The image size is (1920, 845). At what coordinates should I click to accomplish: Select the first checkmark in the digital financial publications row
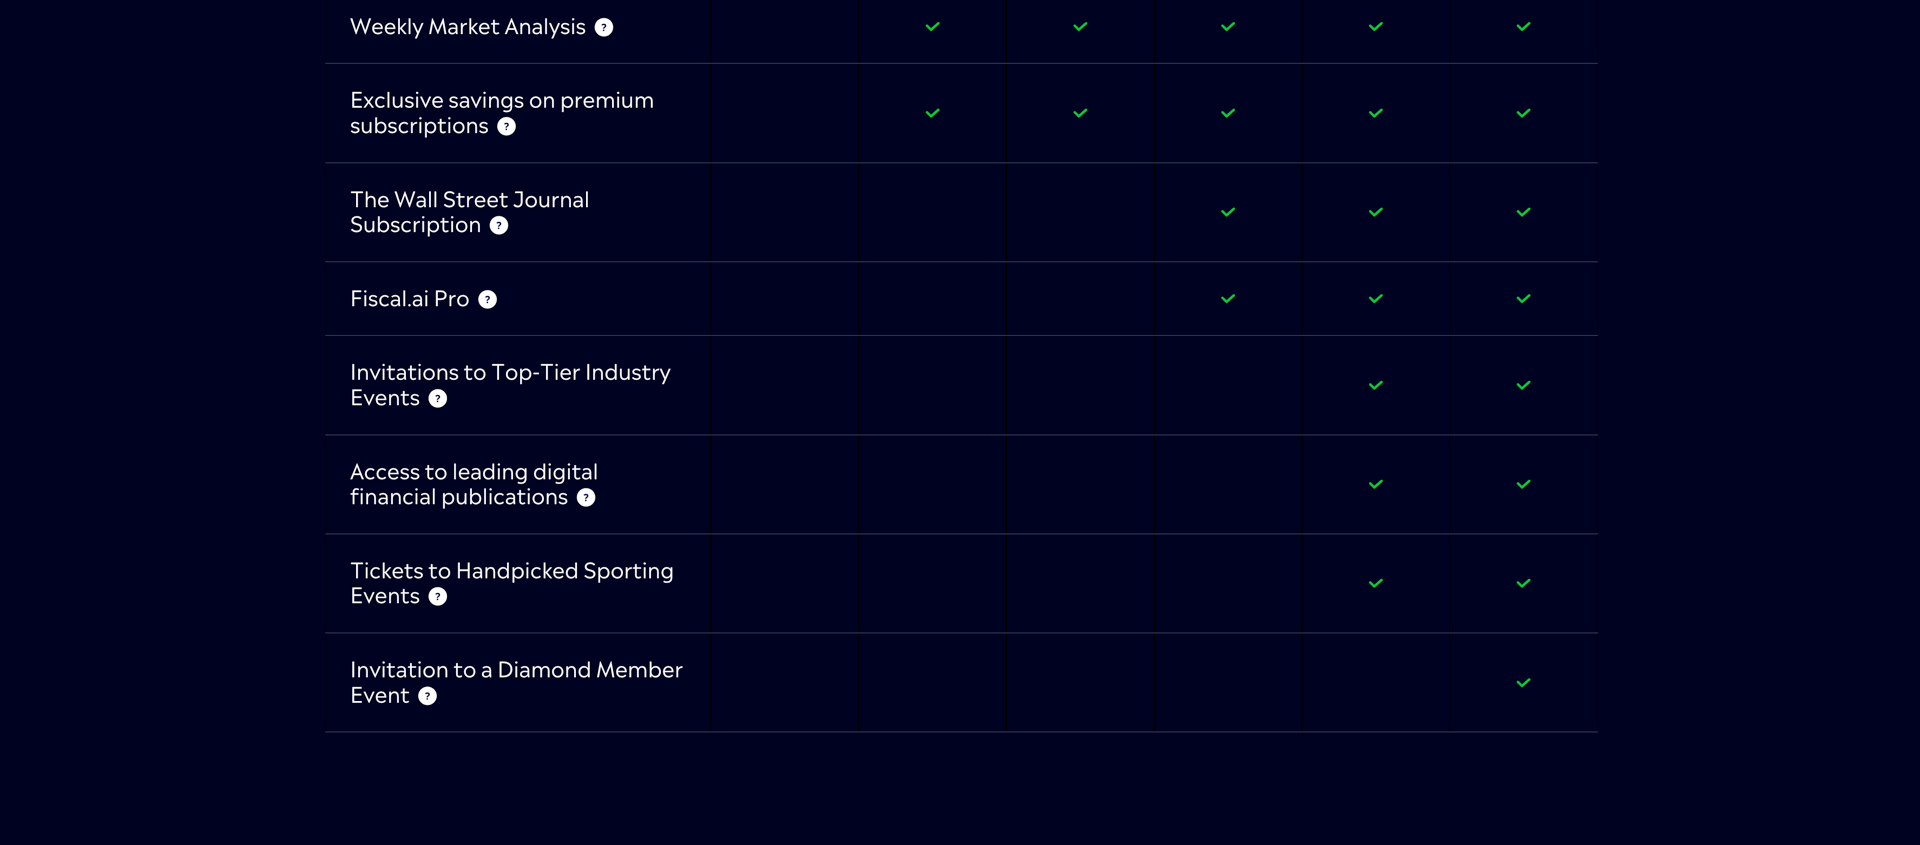click(1376, 484)
